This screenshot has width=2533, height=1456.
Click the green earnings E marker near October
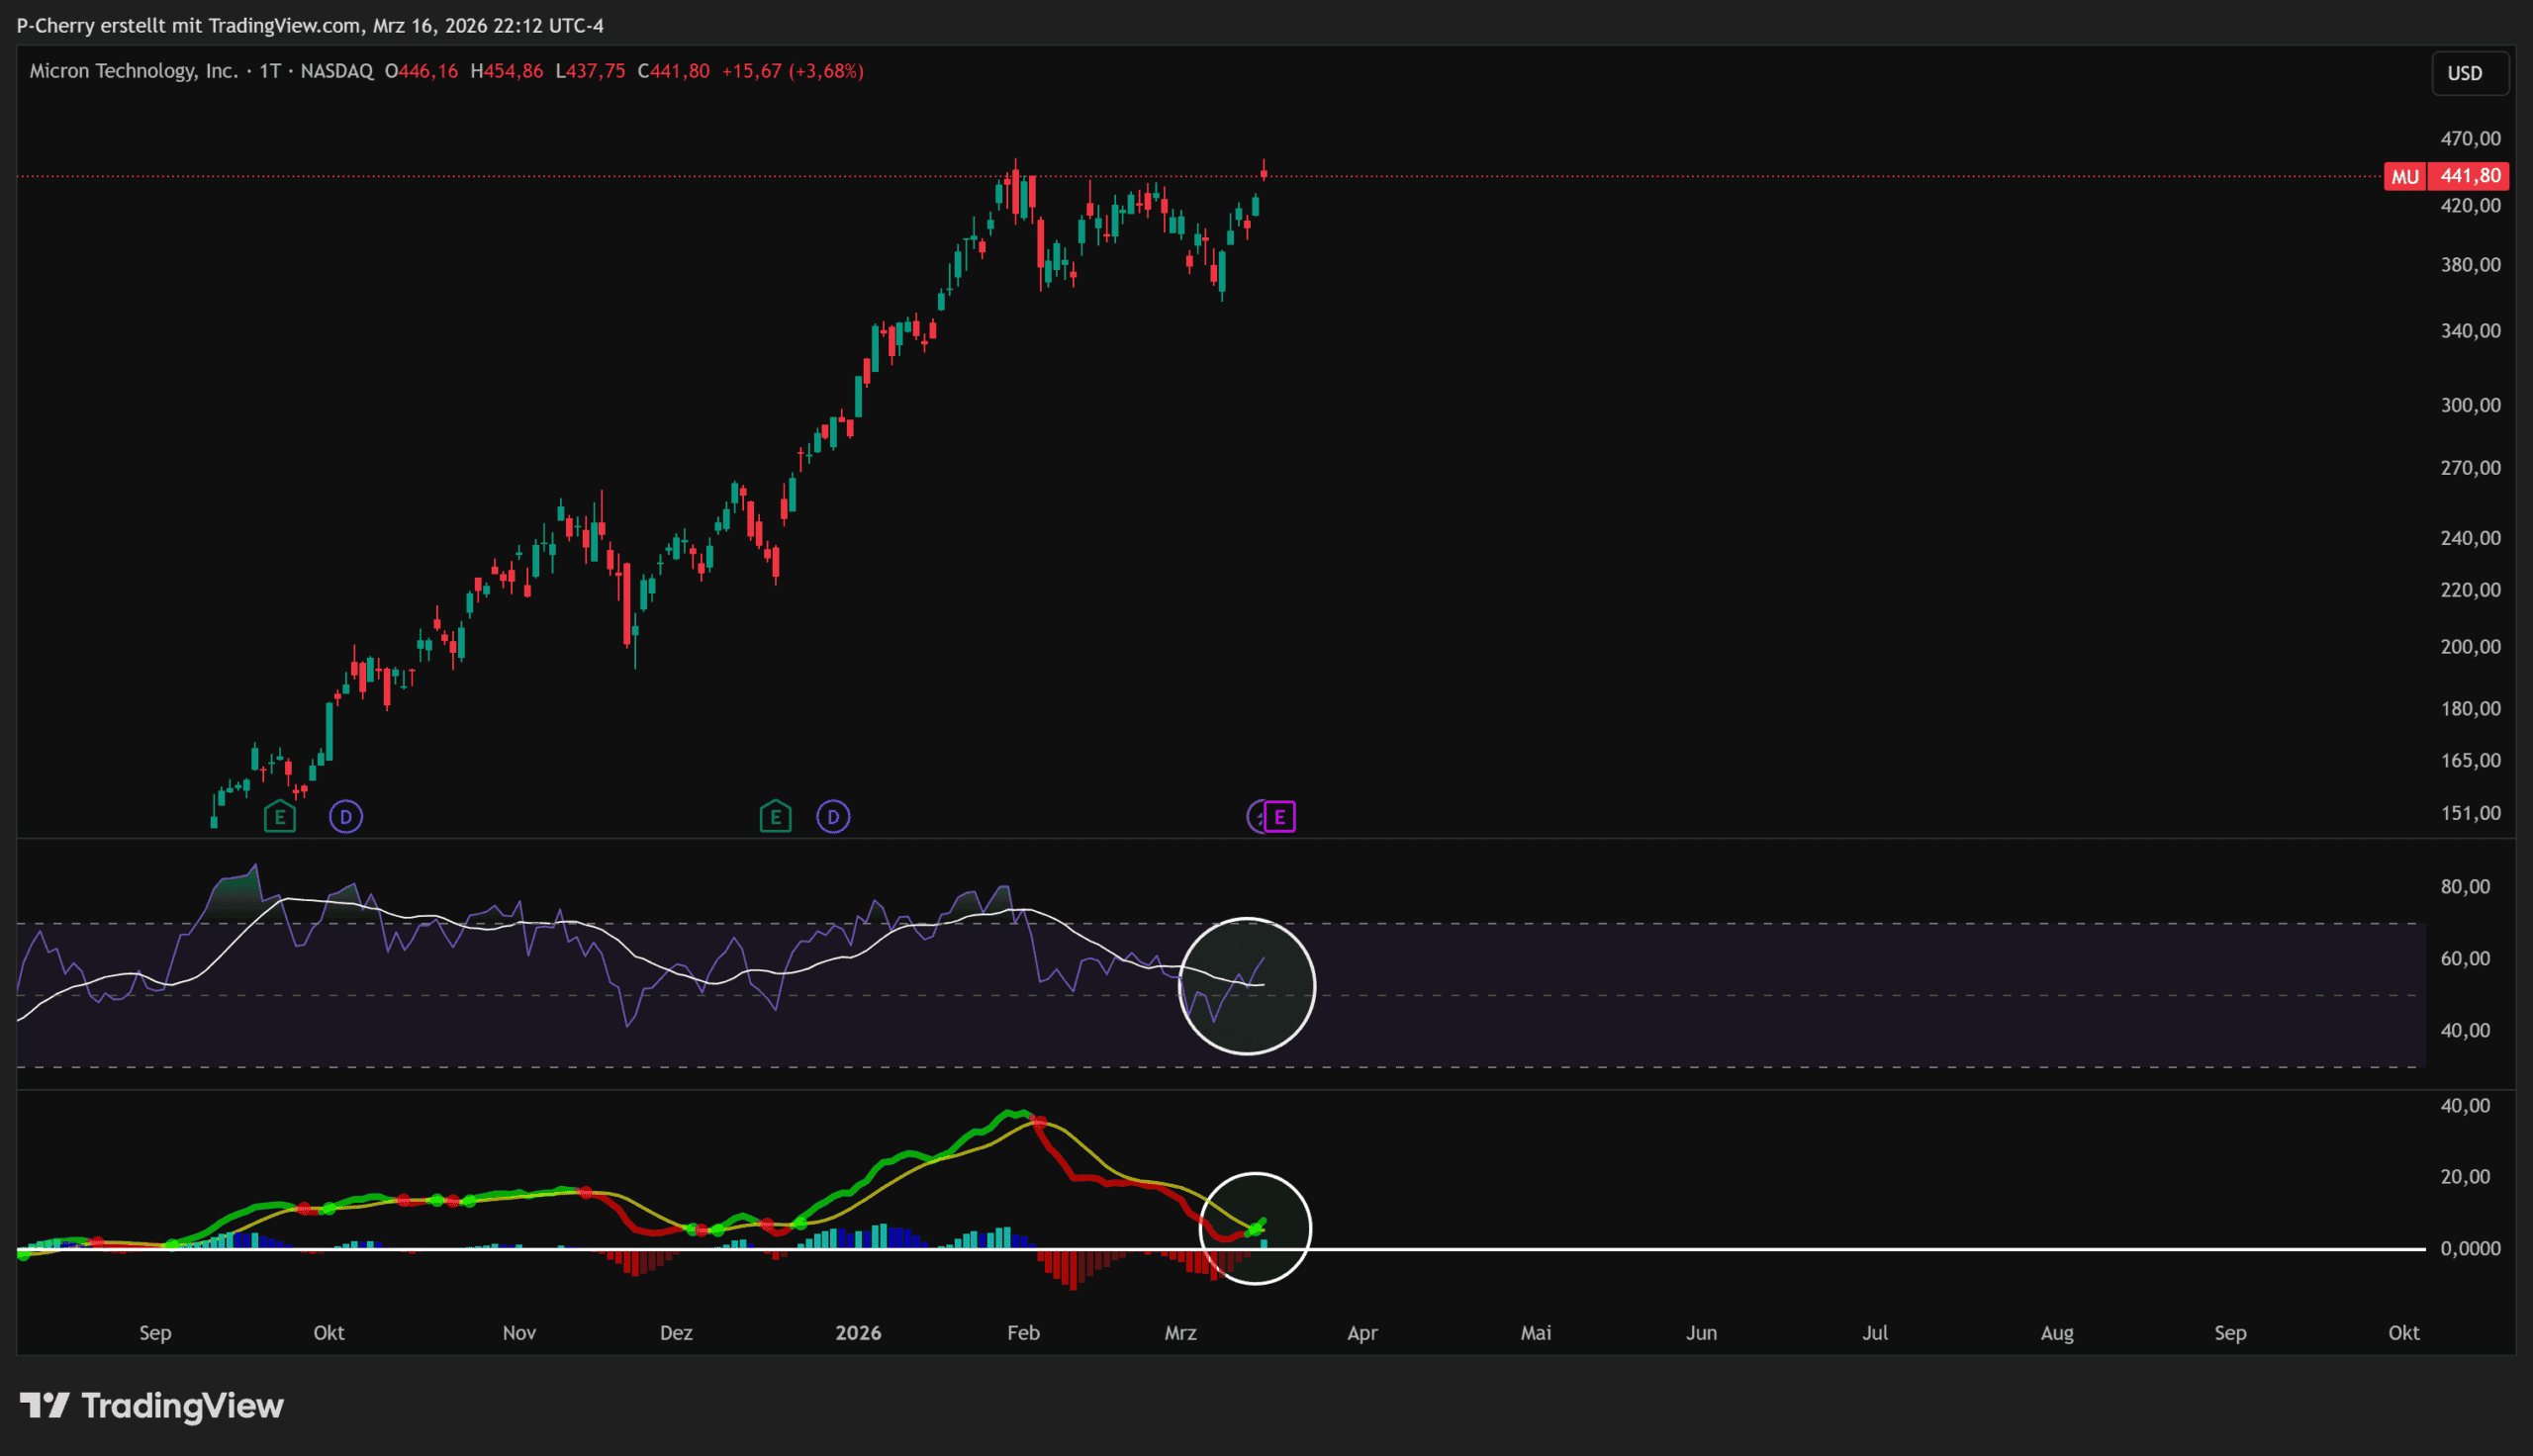(280, 817)
